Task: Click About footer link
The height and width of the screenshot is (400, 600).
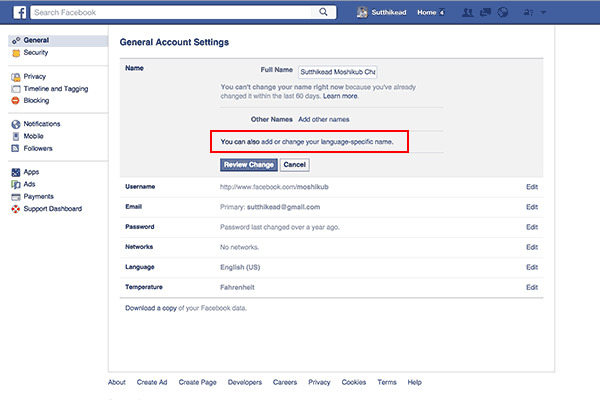Action: click(x=117, y=382)
